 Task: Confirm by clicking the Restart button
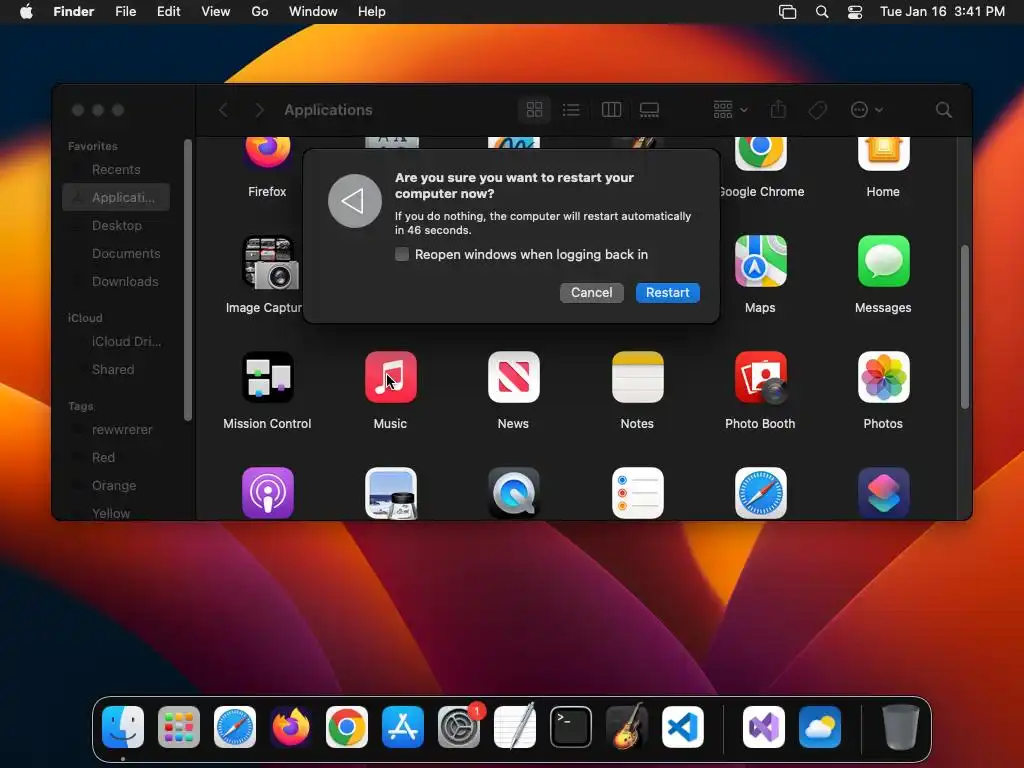point(667,293)
